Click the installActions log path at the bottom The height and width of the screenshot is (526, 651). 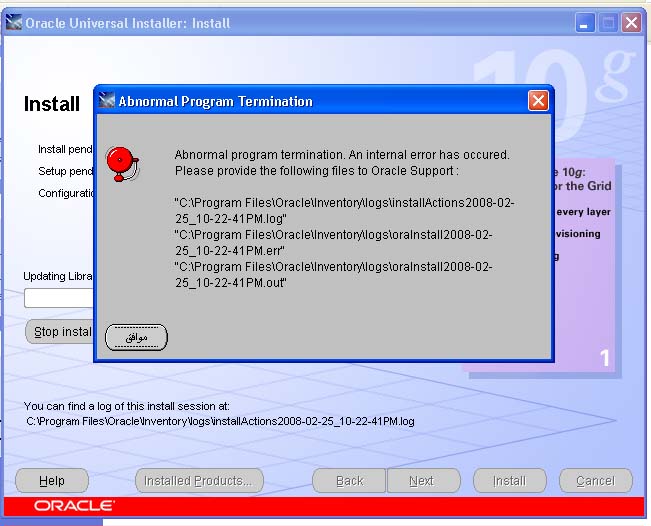[220, 421]
